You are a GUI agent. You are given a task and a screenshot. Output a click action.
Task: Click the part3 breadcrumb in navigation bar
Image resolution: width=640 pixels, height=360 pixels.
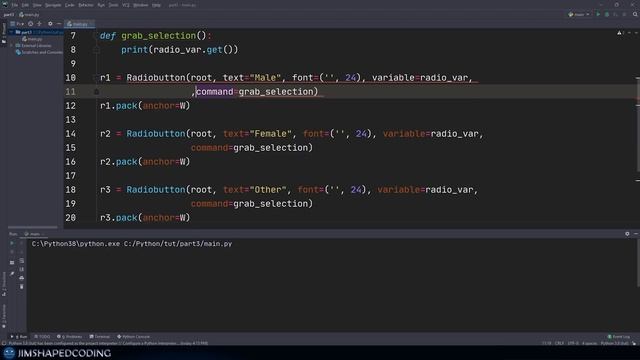click(9, 15)
